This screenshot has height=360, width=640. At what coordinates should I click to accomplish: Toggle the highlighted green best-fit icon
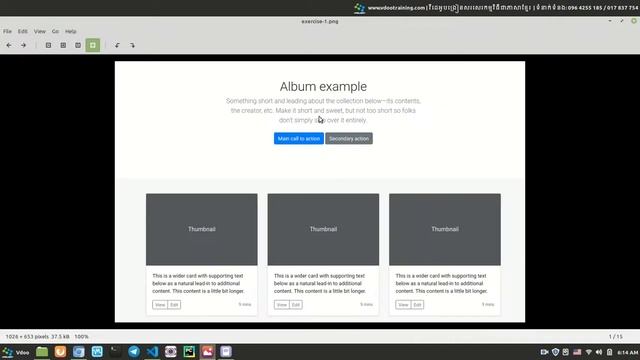click(93, 45)
